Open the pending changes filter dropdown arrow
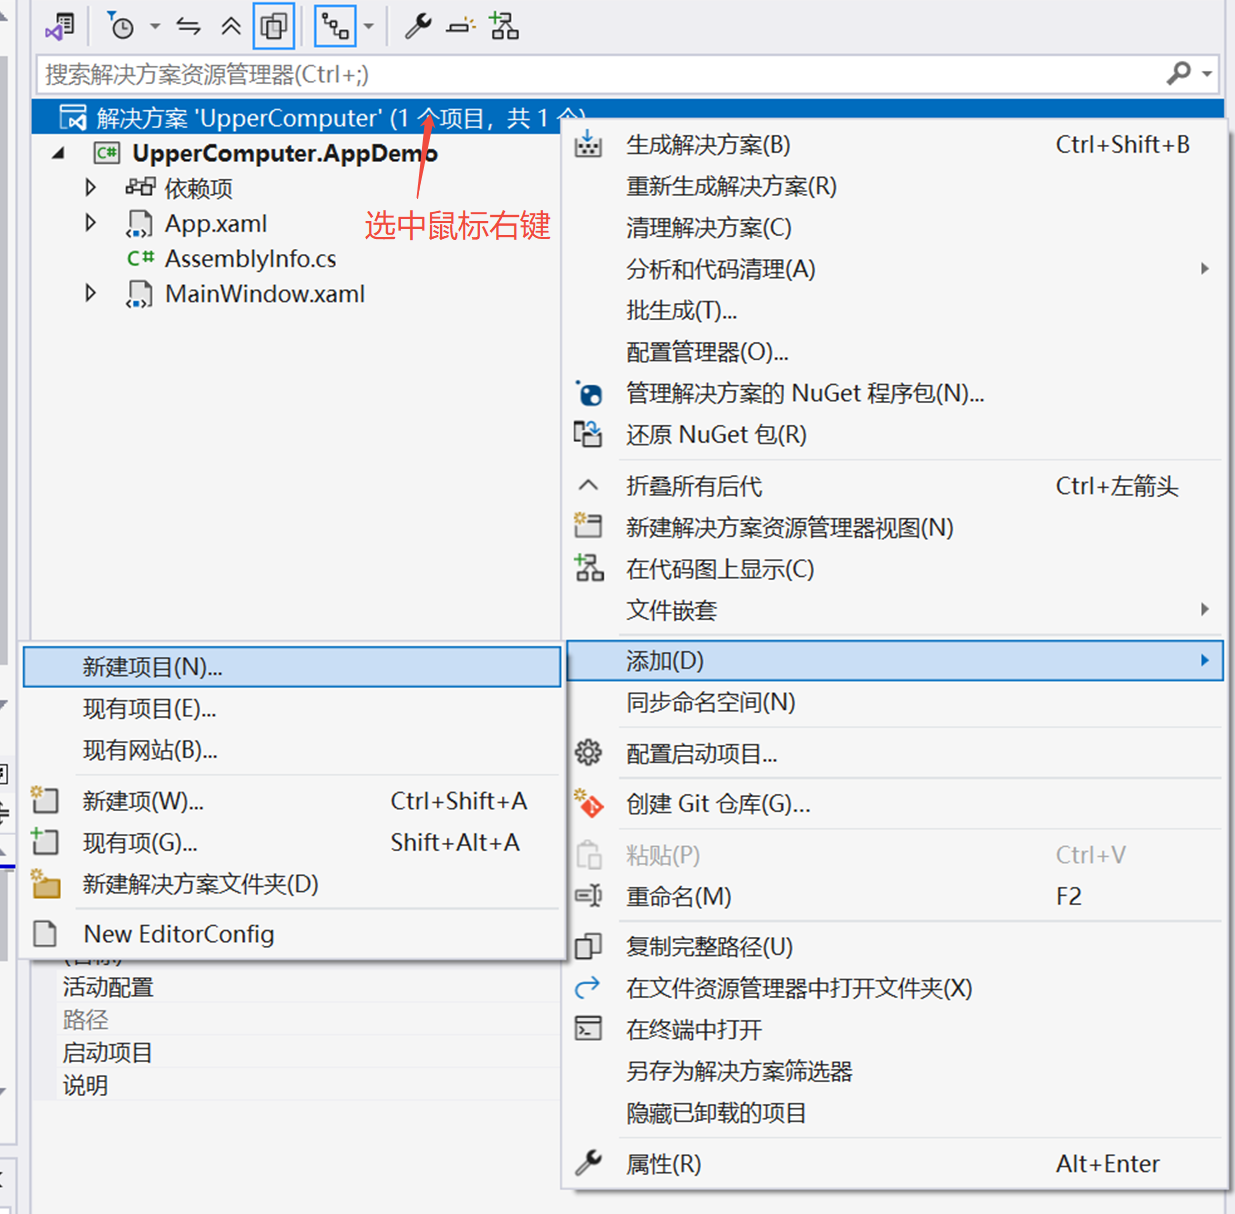The height and width of the screenshot is (1214, 1235). pos(155,27)
